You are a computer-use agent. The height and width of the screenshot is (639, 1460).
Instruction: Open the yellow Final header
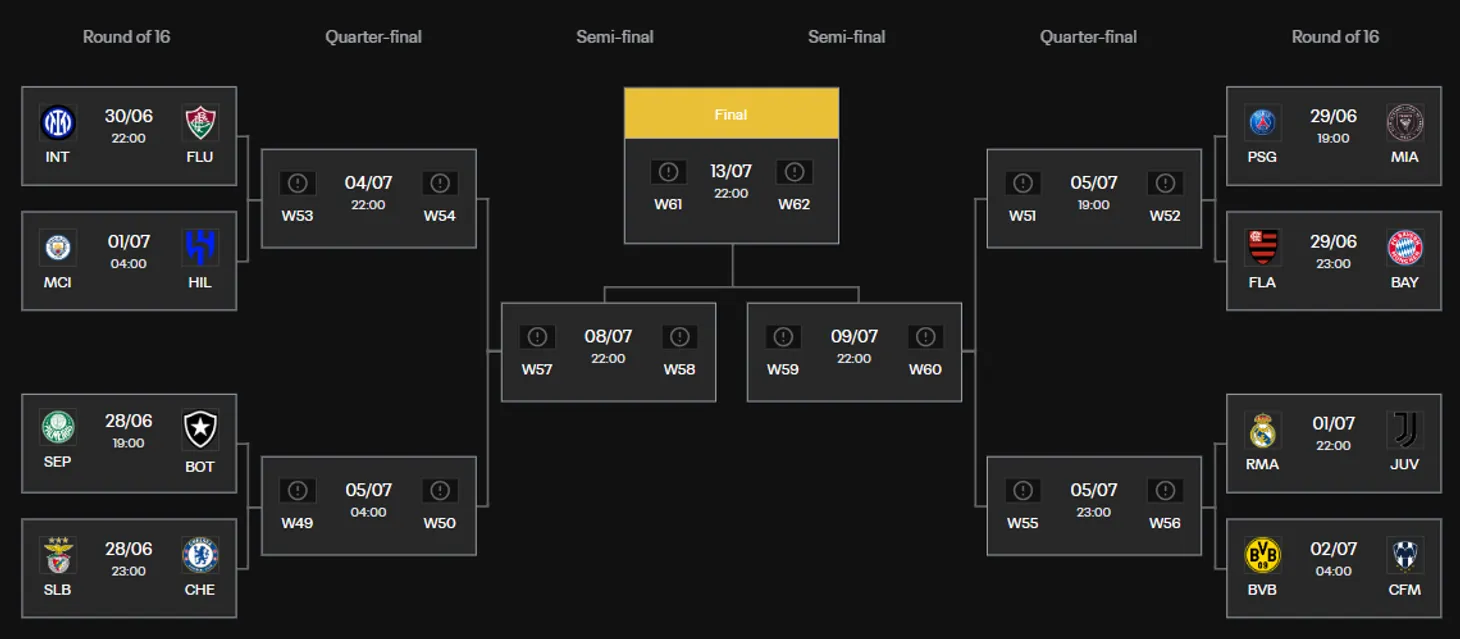tap(731, 114)
